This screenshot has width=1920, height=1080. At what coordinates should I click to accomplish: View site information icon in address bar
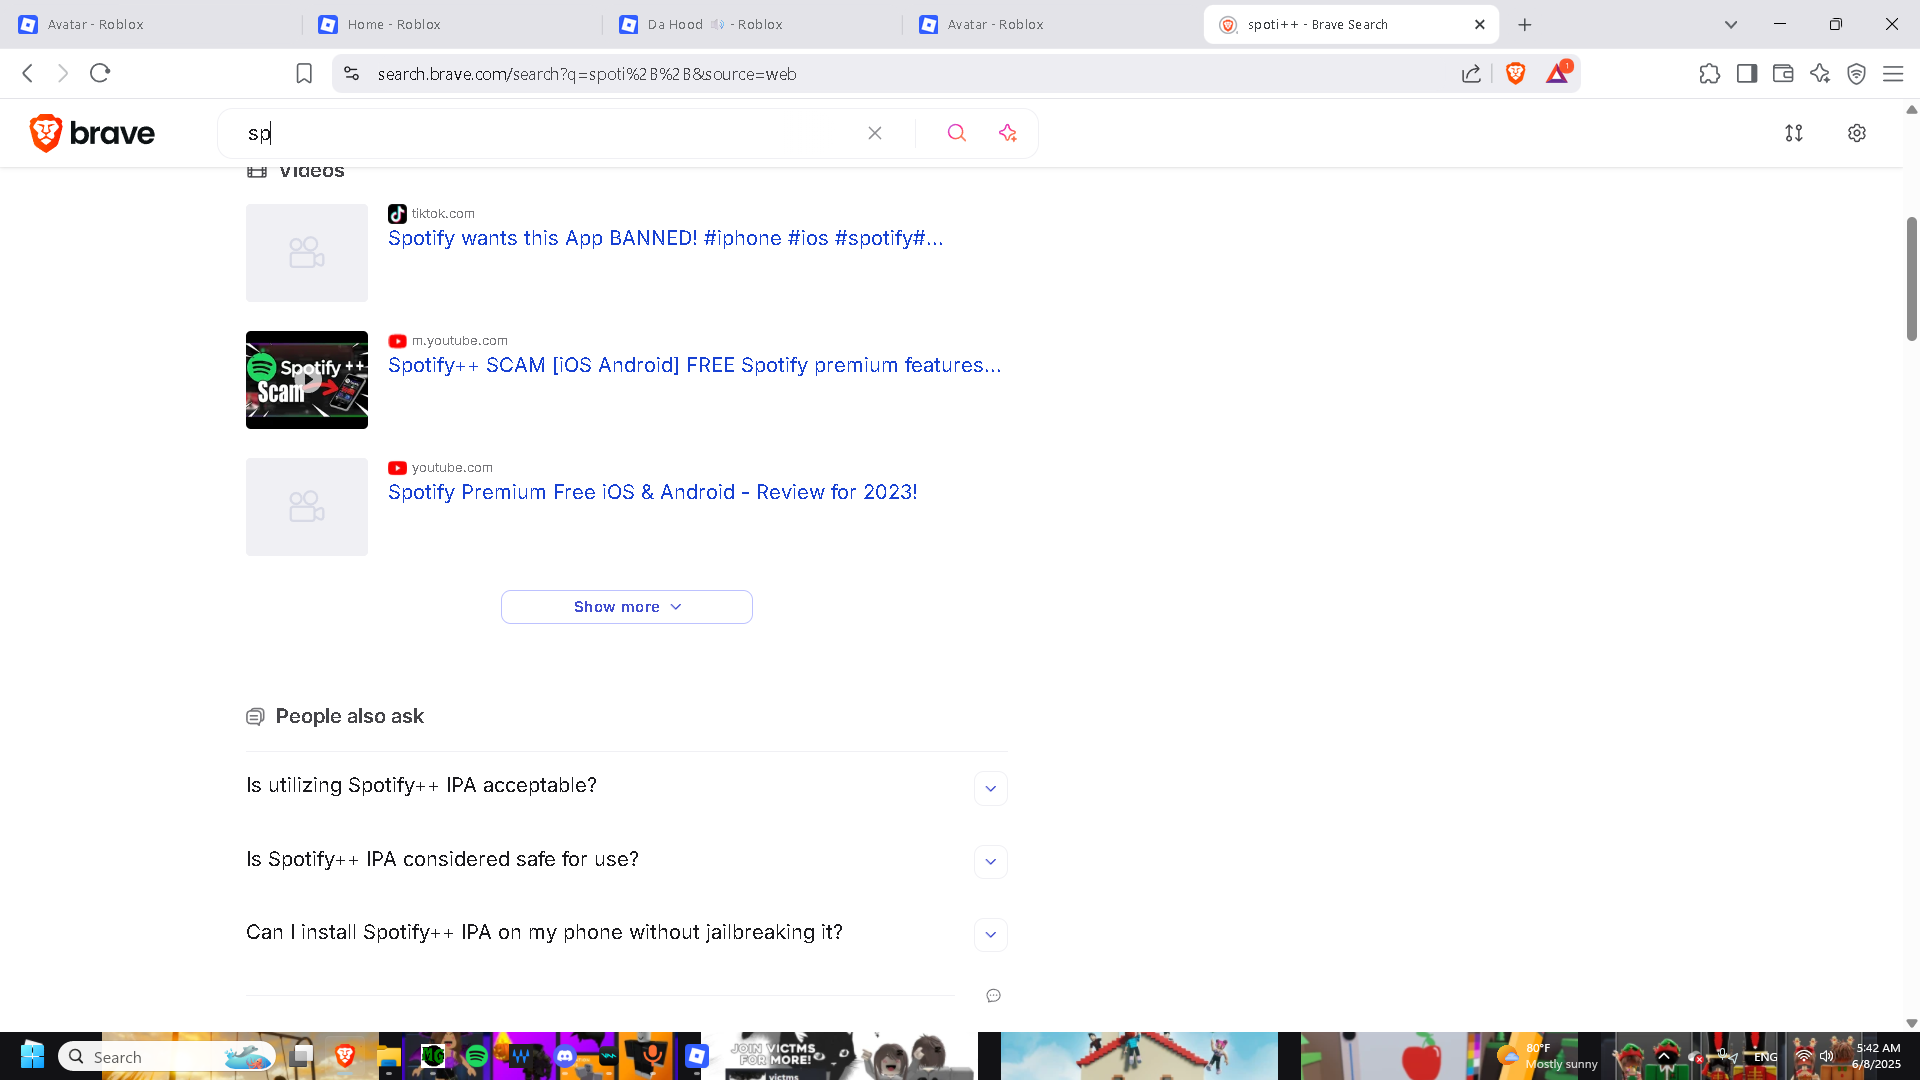click(x=351, y=73)
